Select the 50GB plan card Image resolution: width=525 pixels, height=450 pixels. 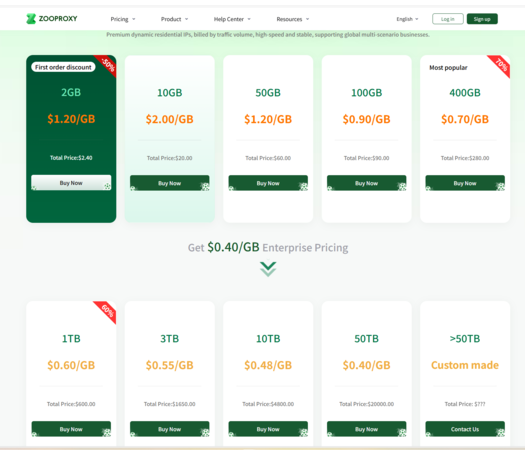[x=268, y=139]
